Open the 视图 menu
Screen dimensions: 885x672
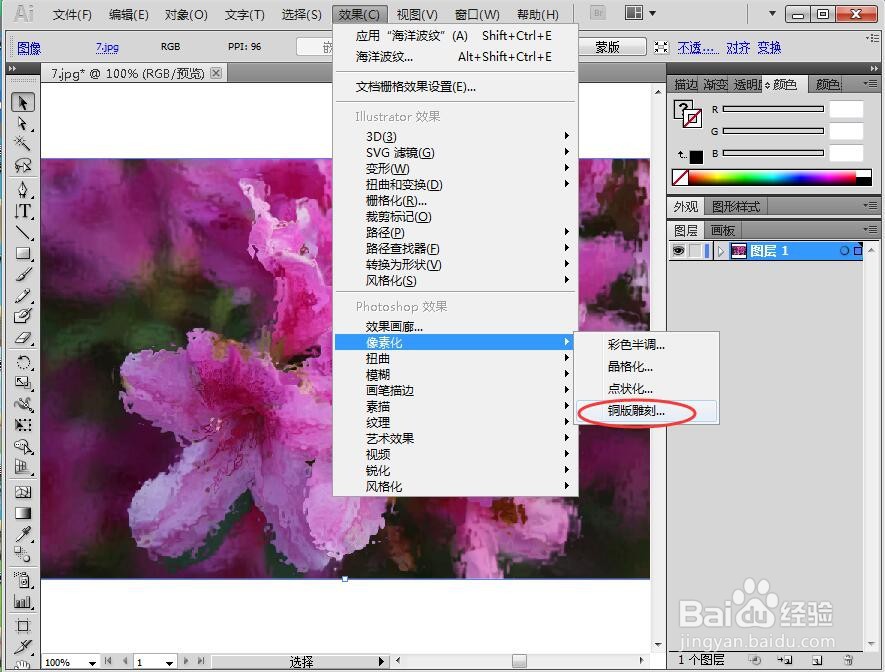[x=416, y=13]
